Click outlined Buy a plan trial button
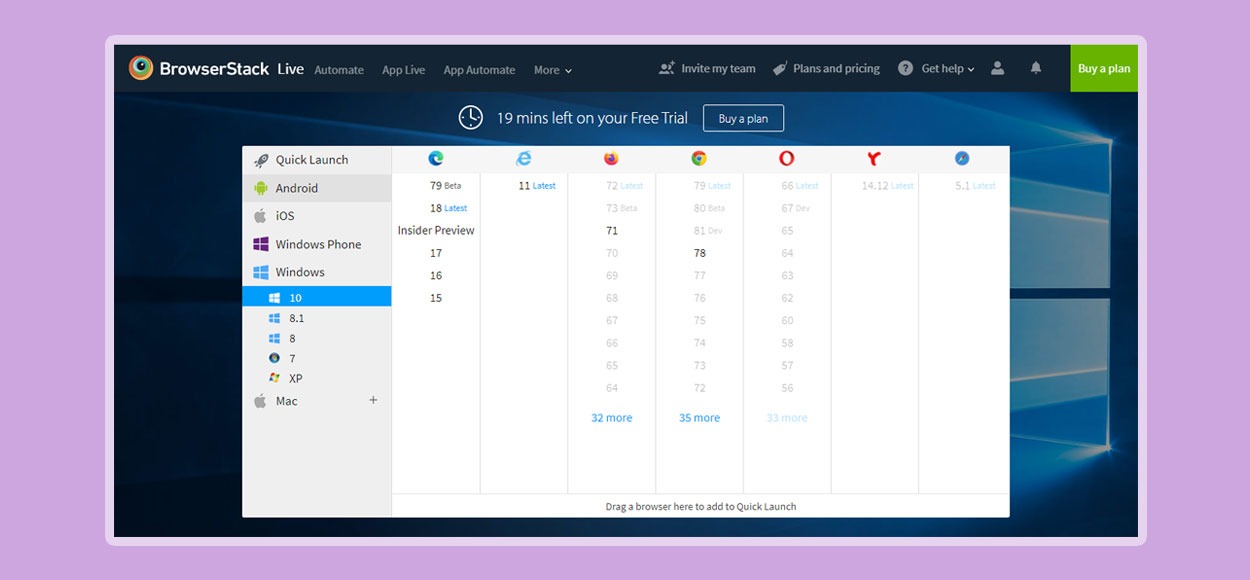The image size is (1250, 580). (x=743, y=118)
